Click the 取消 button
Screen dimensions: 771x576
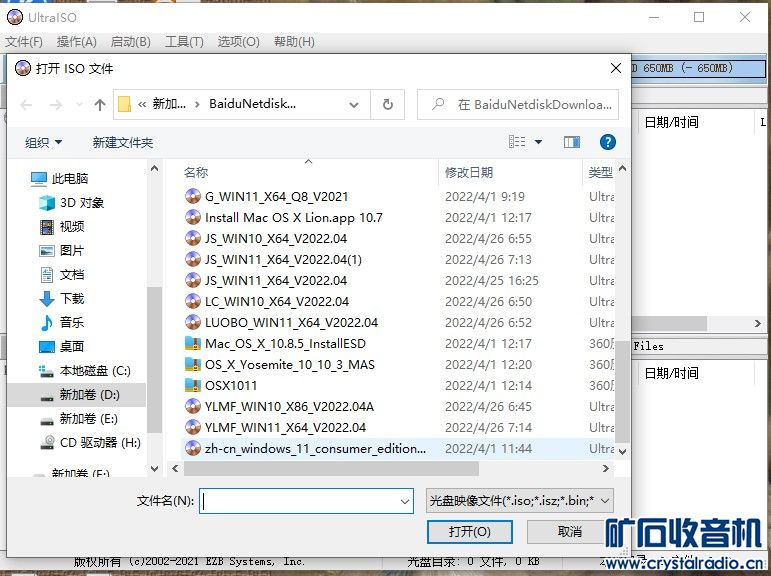tap(569, 532)
